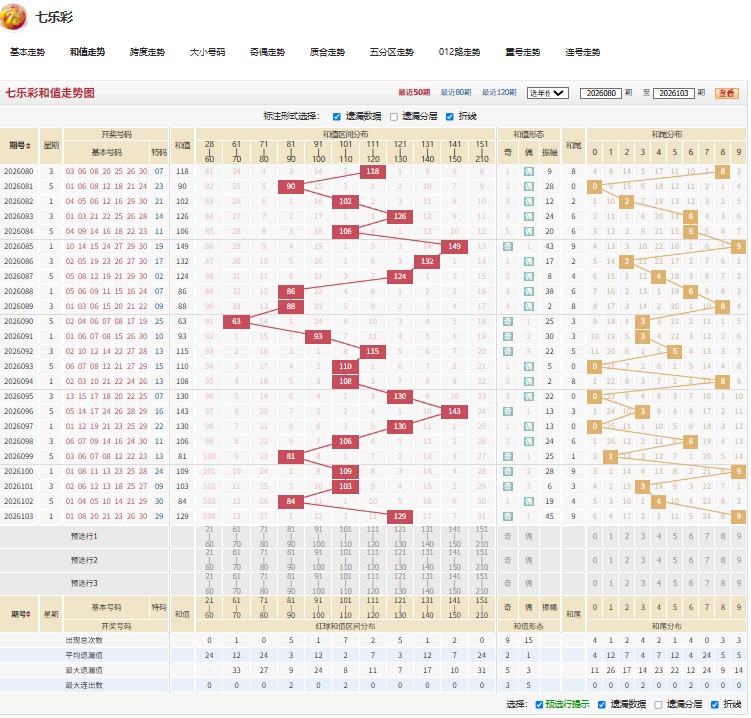Click the red 129 sum marker
Viewport: 751px width, 718px height.
(400, 516)
